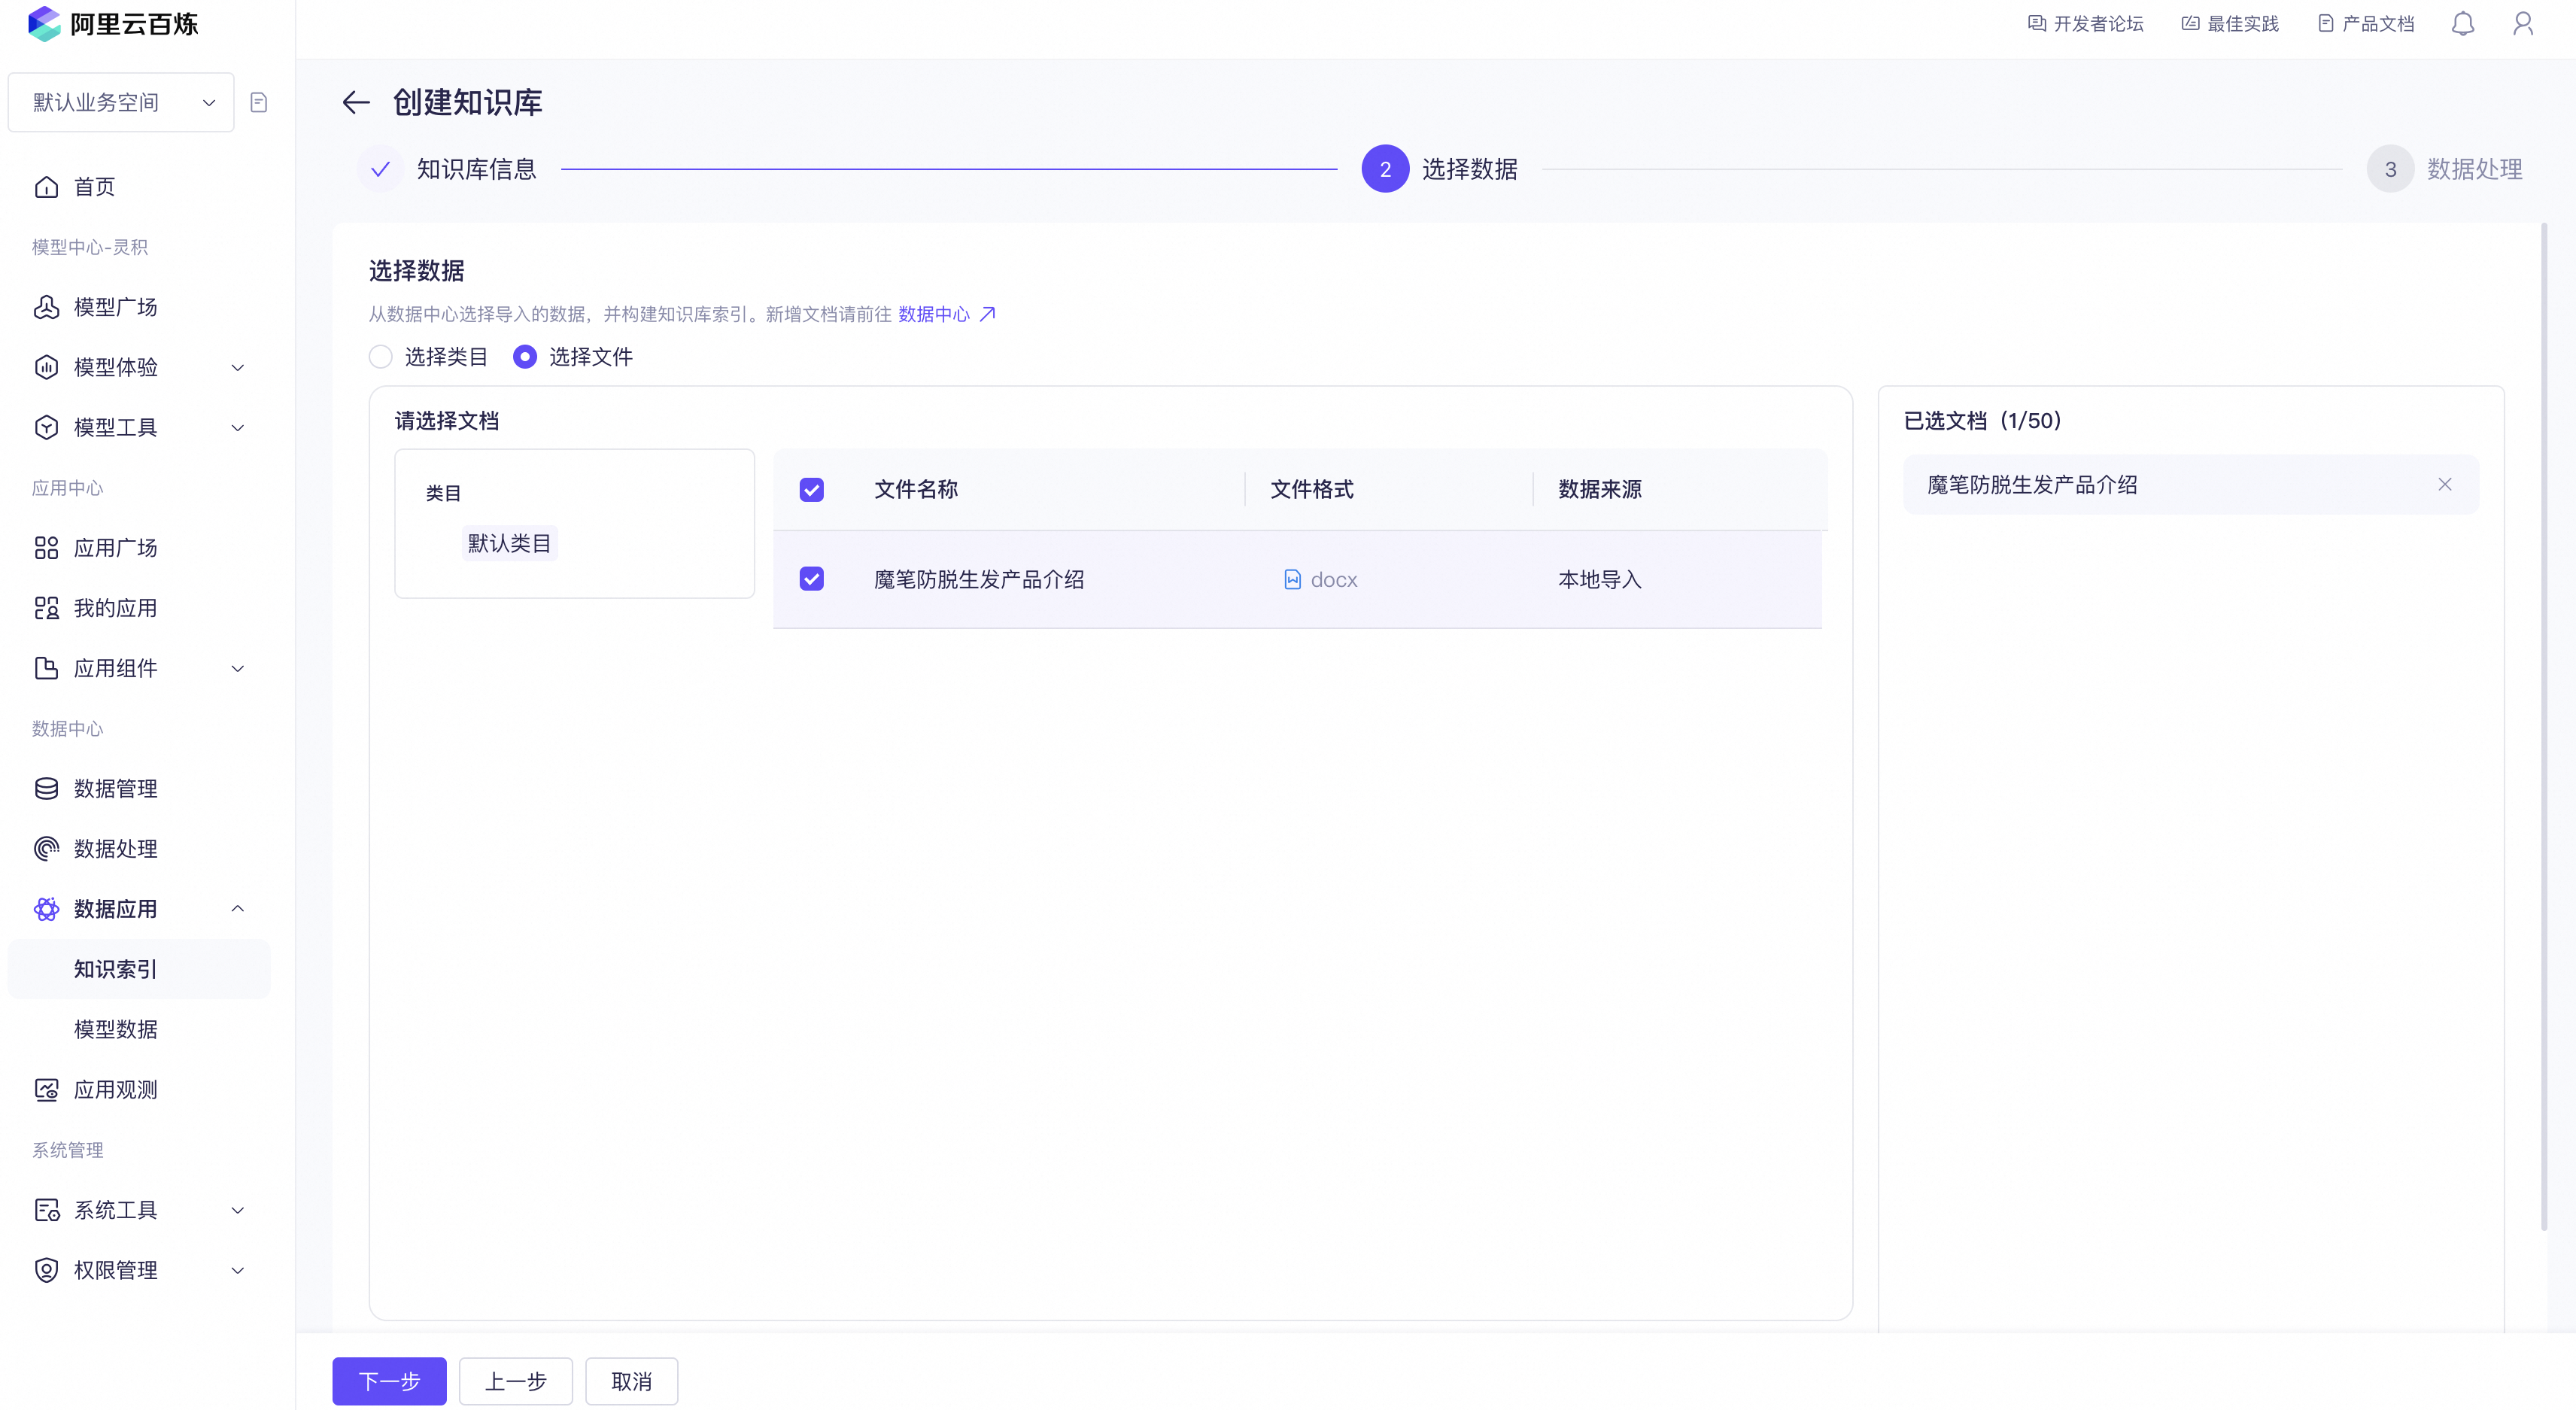The width and height of the screenshot is (2576, 1410).
Task: Click the 模型广场 sidebar icon
Action: [46, 307]
